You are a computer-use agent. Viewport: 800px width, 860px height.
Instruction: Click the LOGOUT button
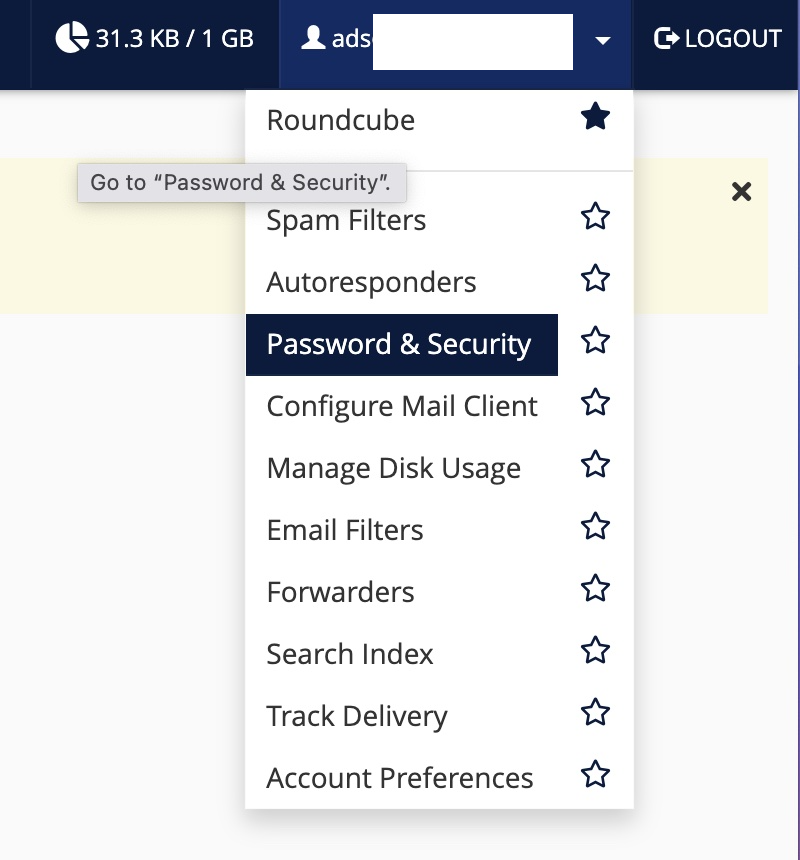tap(717, 40)
